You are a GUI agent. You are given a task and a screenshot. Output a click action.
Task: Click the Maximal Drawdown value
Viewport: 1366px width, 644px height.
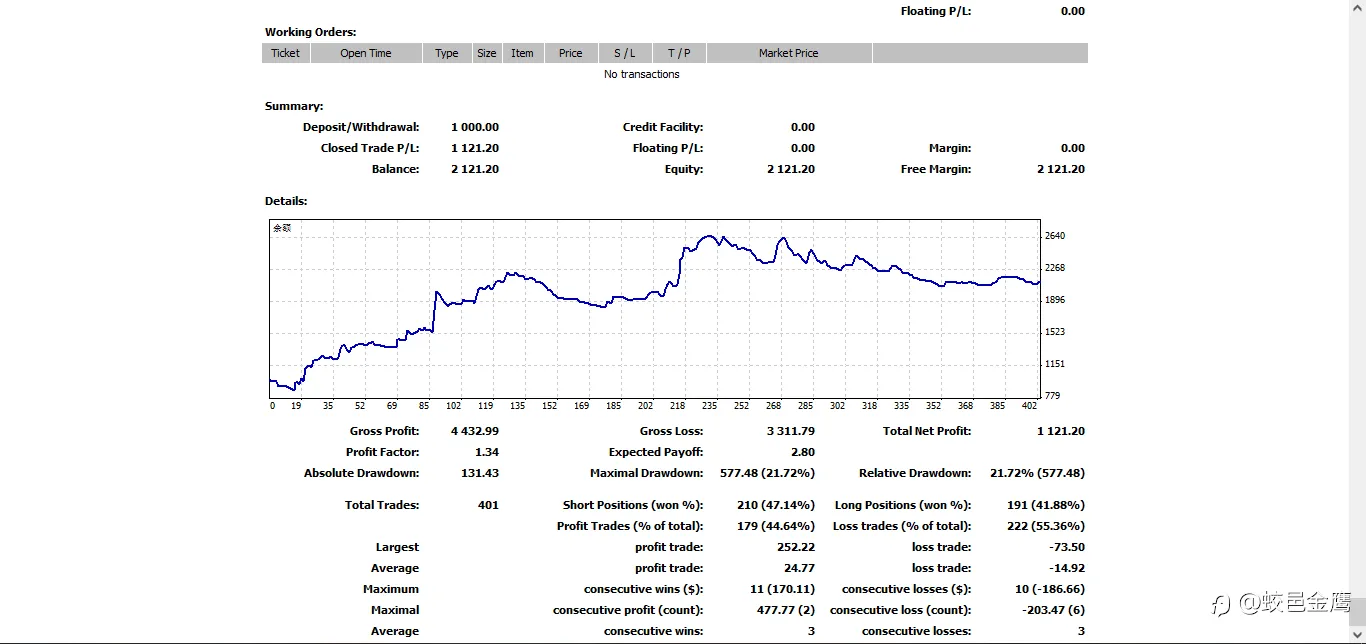click(760, 473)
